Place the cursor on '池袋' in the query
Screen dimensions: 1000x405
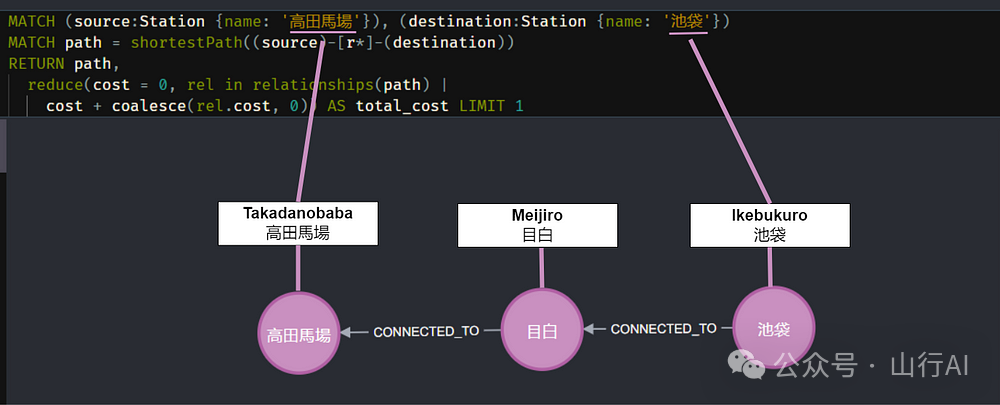coord(687,22)
